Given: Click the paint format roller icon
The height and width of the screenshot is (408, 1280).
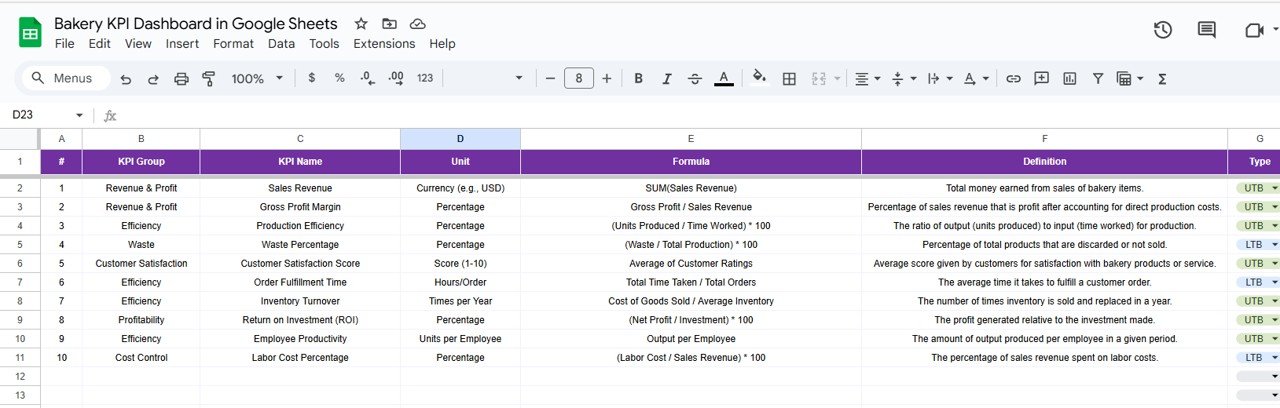Looking at the screenshot, I should 209,78.
